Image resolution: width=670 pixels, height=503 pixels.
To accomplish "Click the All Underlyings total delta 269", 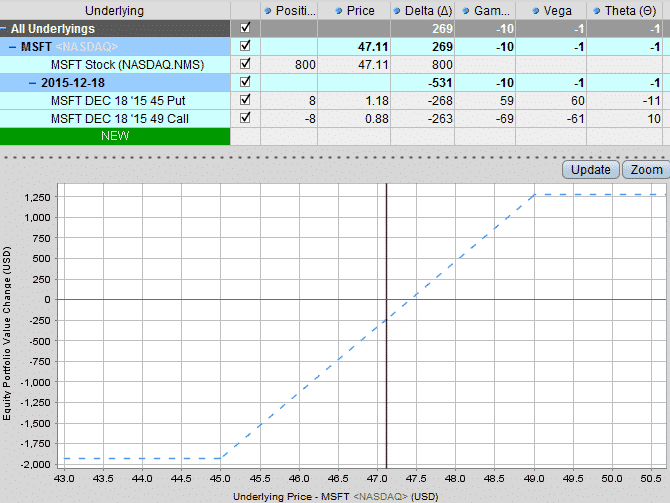I will pyautogui.click(x=442, y=29).
